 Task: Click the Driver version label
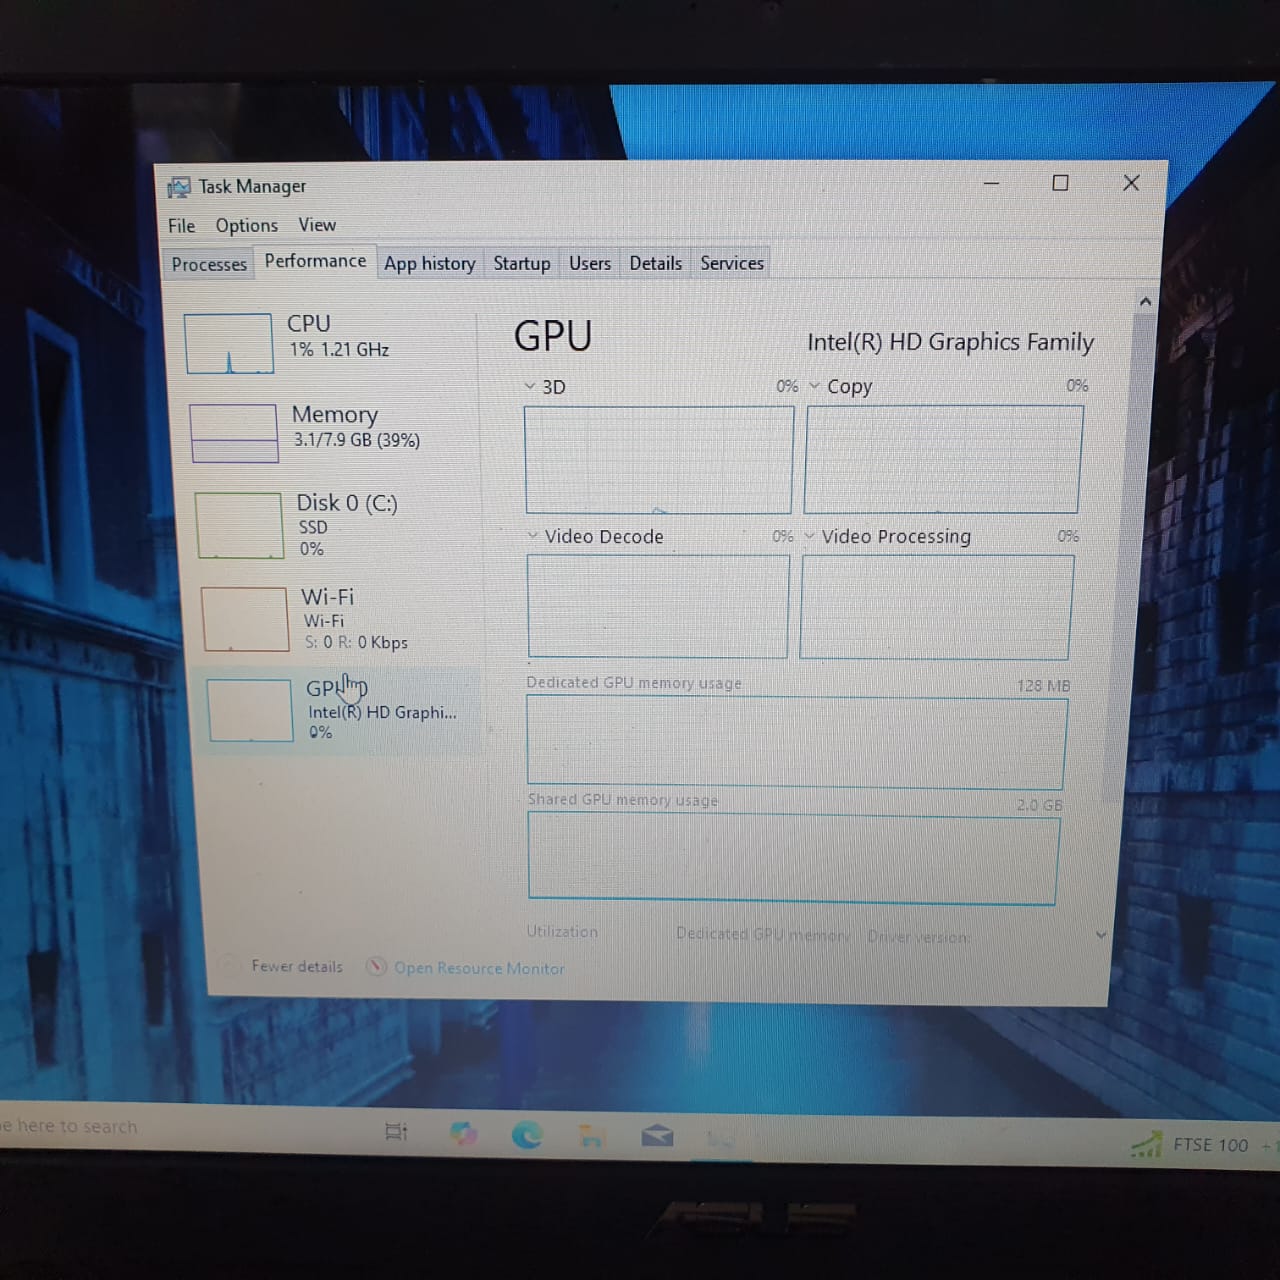(x=918, y=937)
